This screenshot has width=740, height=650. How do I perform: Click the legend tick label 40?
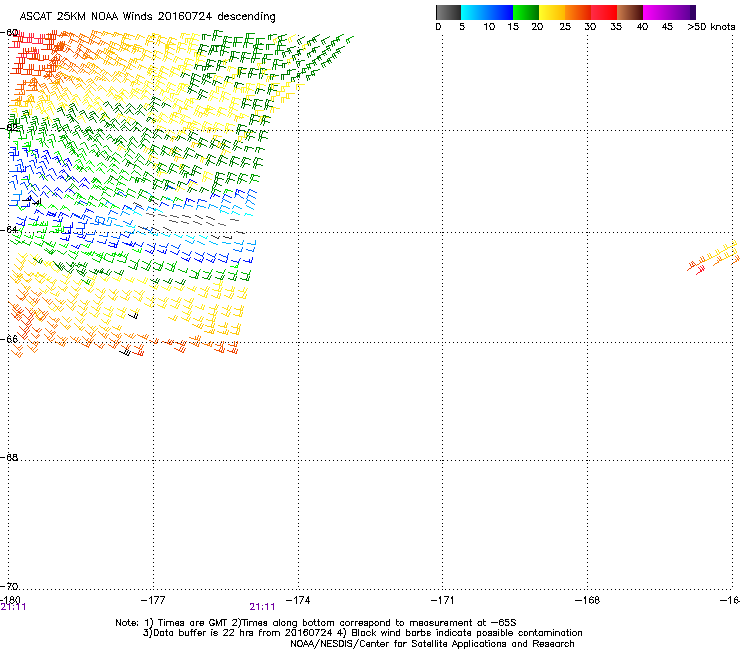point(642,27)
